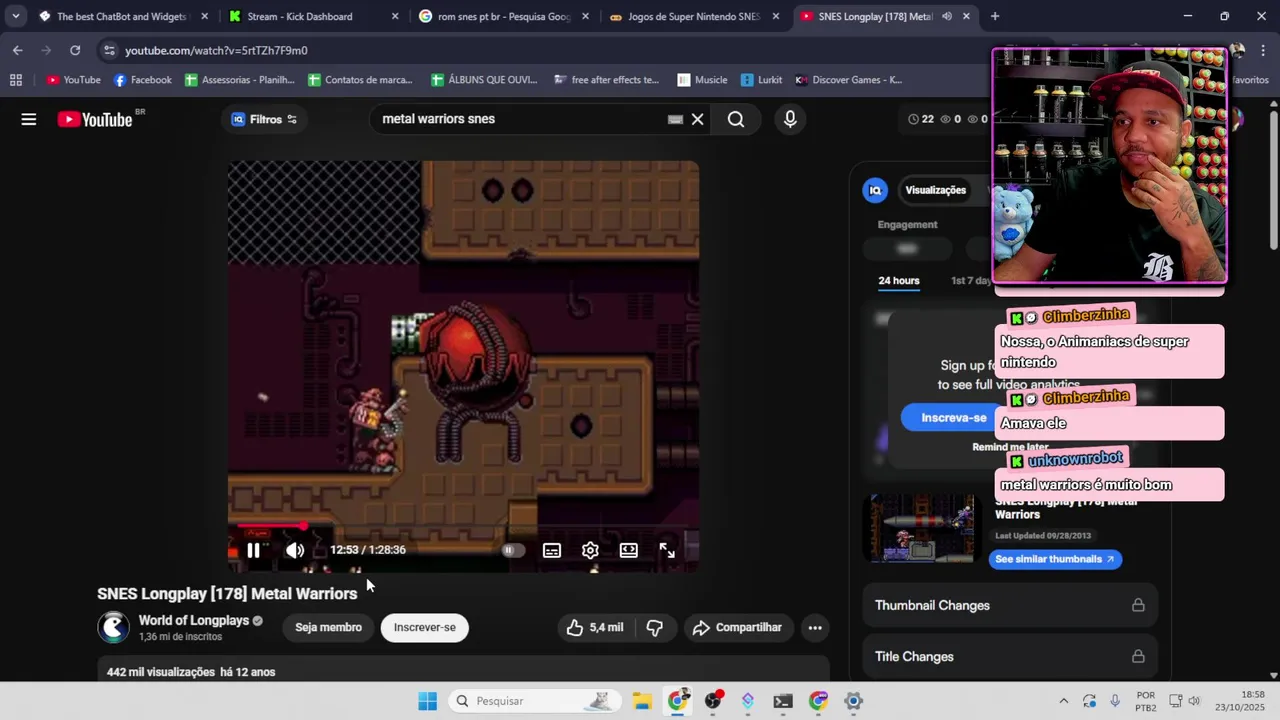Open the World of Longplays channel avatar
The height and width of the screenshot is (720, 1280).
point(113,627)
